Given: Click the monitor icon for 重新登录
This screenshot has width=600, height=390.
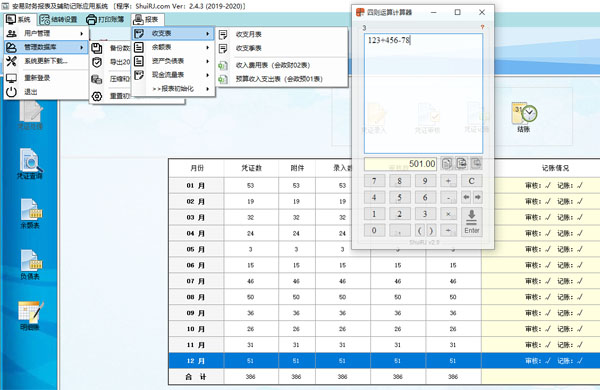Looking at the screenshot, I should pos(11,78).
